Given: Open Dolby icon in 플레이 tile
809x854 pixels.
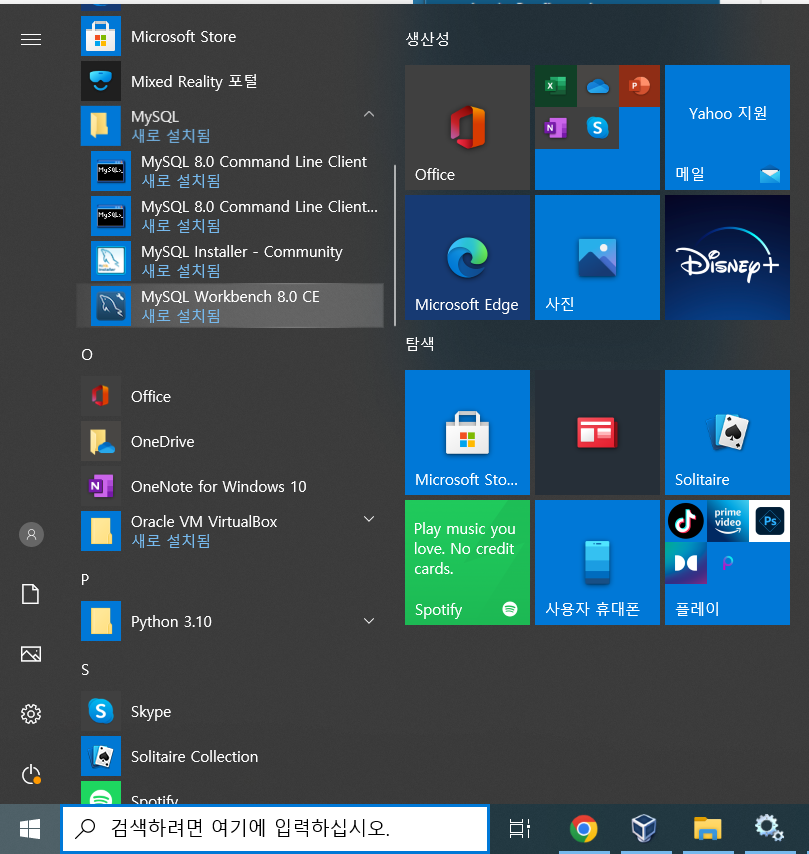Looking at the screenshot, I should (686, 563).
